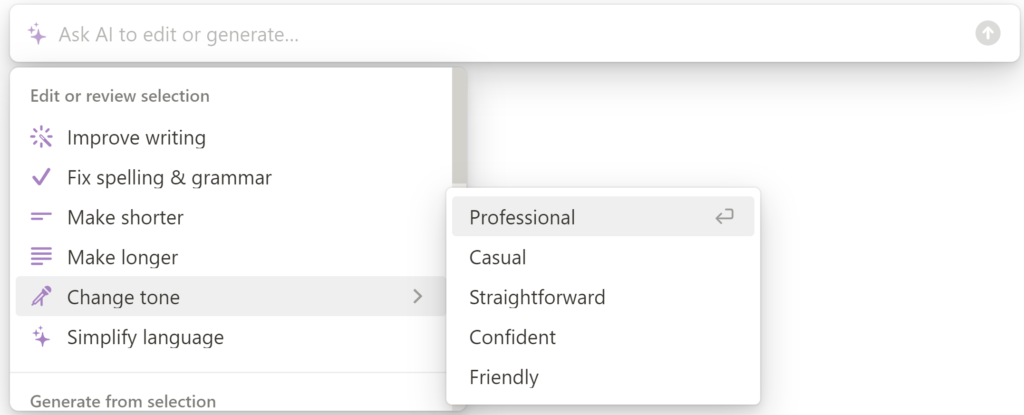
Task: Choose the Confident tone
Action: point(603,337)
